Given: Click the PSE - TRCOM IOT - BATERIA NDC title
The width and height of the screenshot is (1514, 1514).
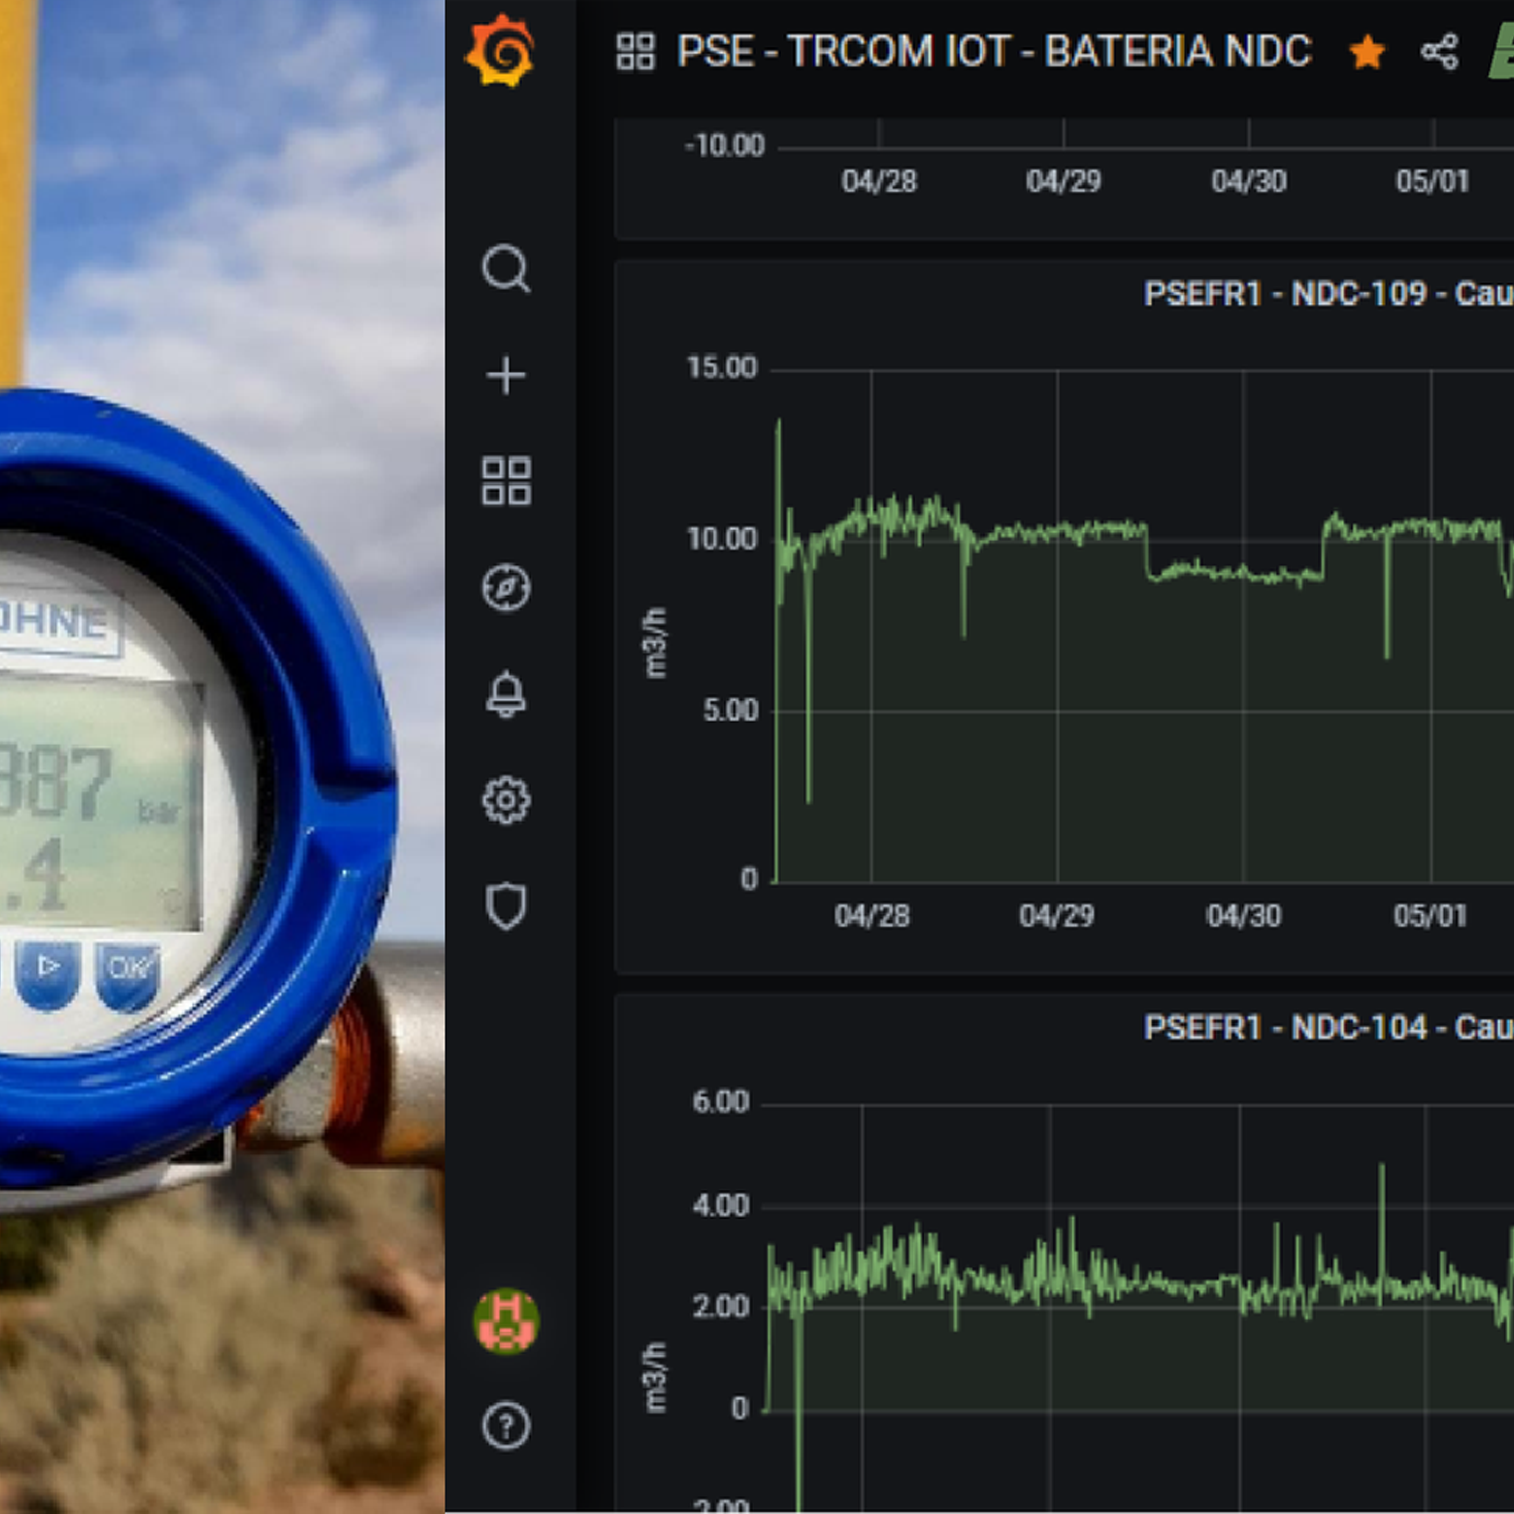Looking at the screenshot, I should 993,52.
